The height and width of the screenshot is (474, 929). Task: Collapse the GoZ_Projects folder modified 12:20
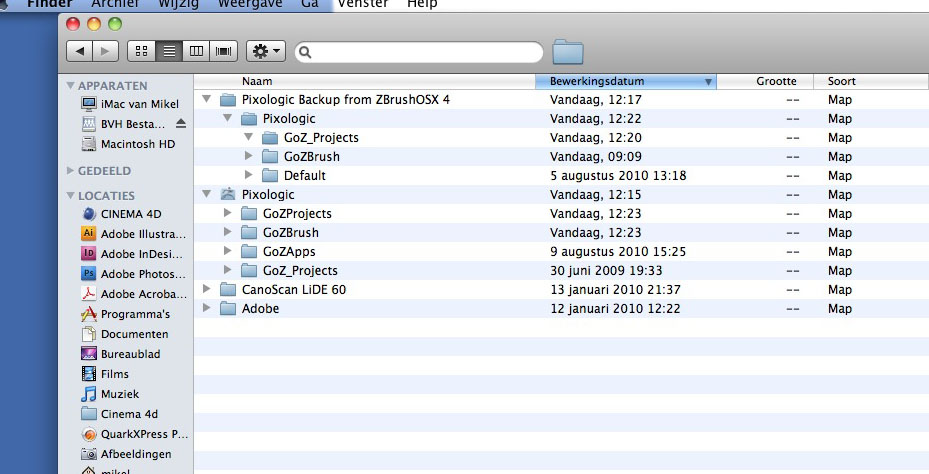pos(249,137)
